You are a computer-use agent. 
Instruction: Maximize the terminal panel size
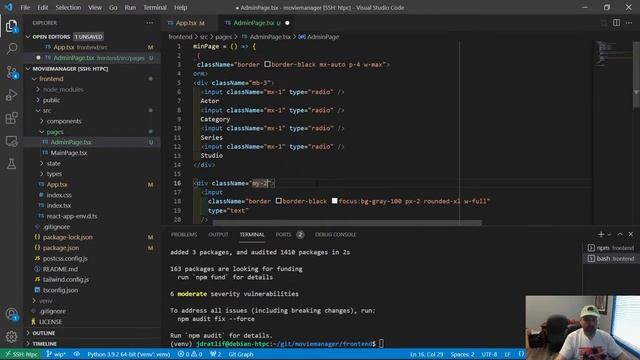coord(620,234)
